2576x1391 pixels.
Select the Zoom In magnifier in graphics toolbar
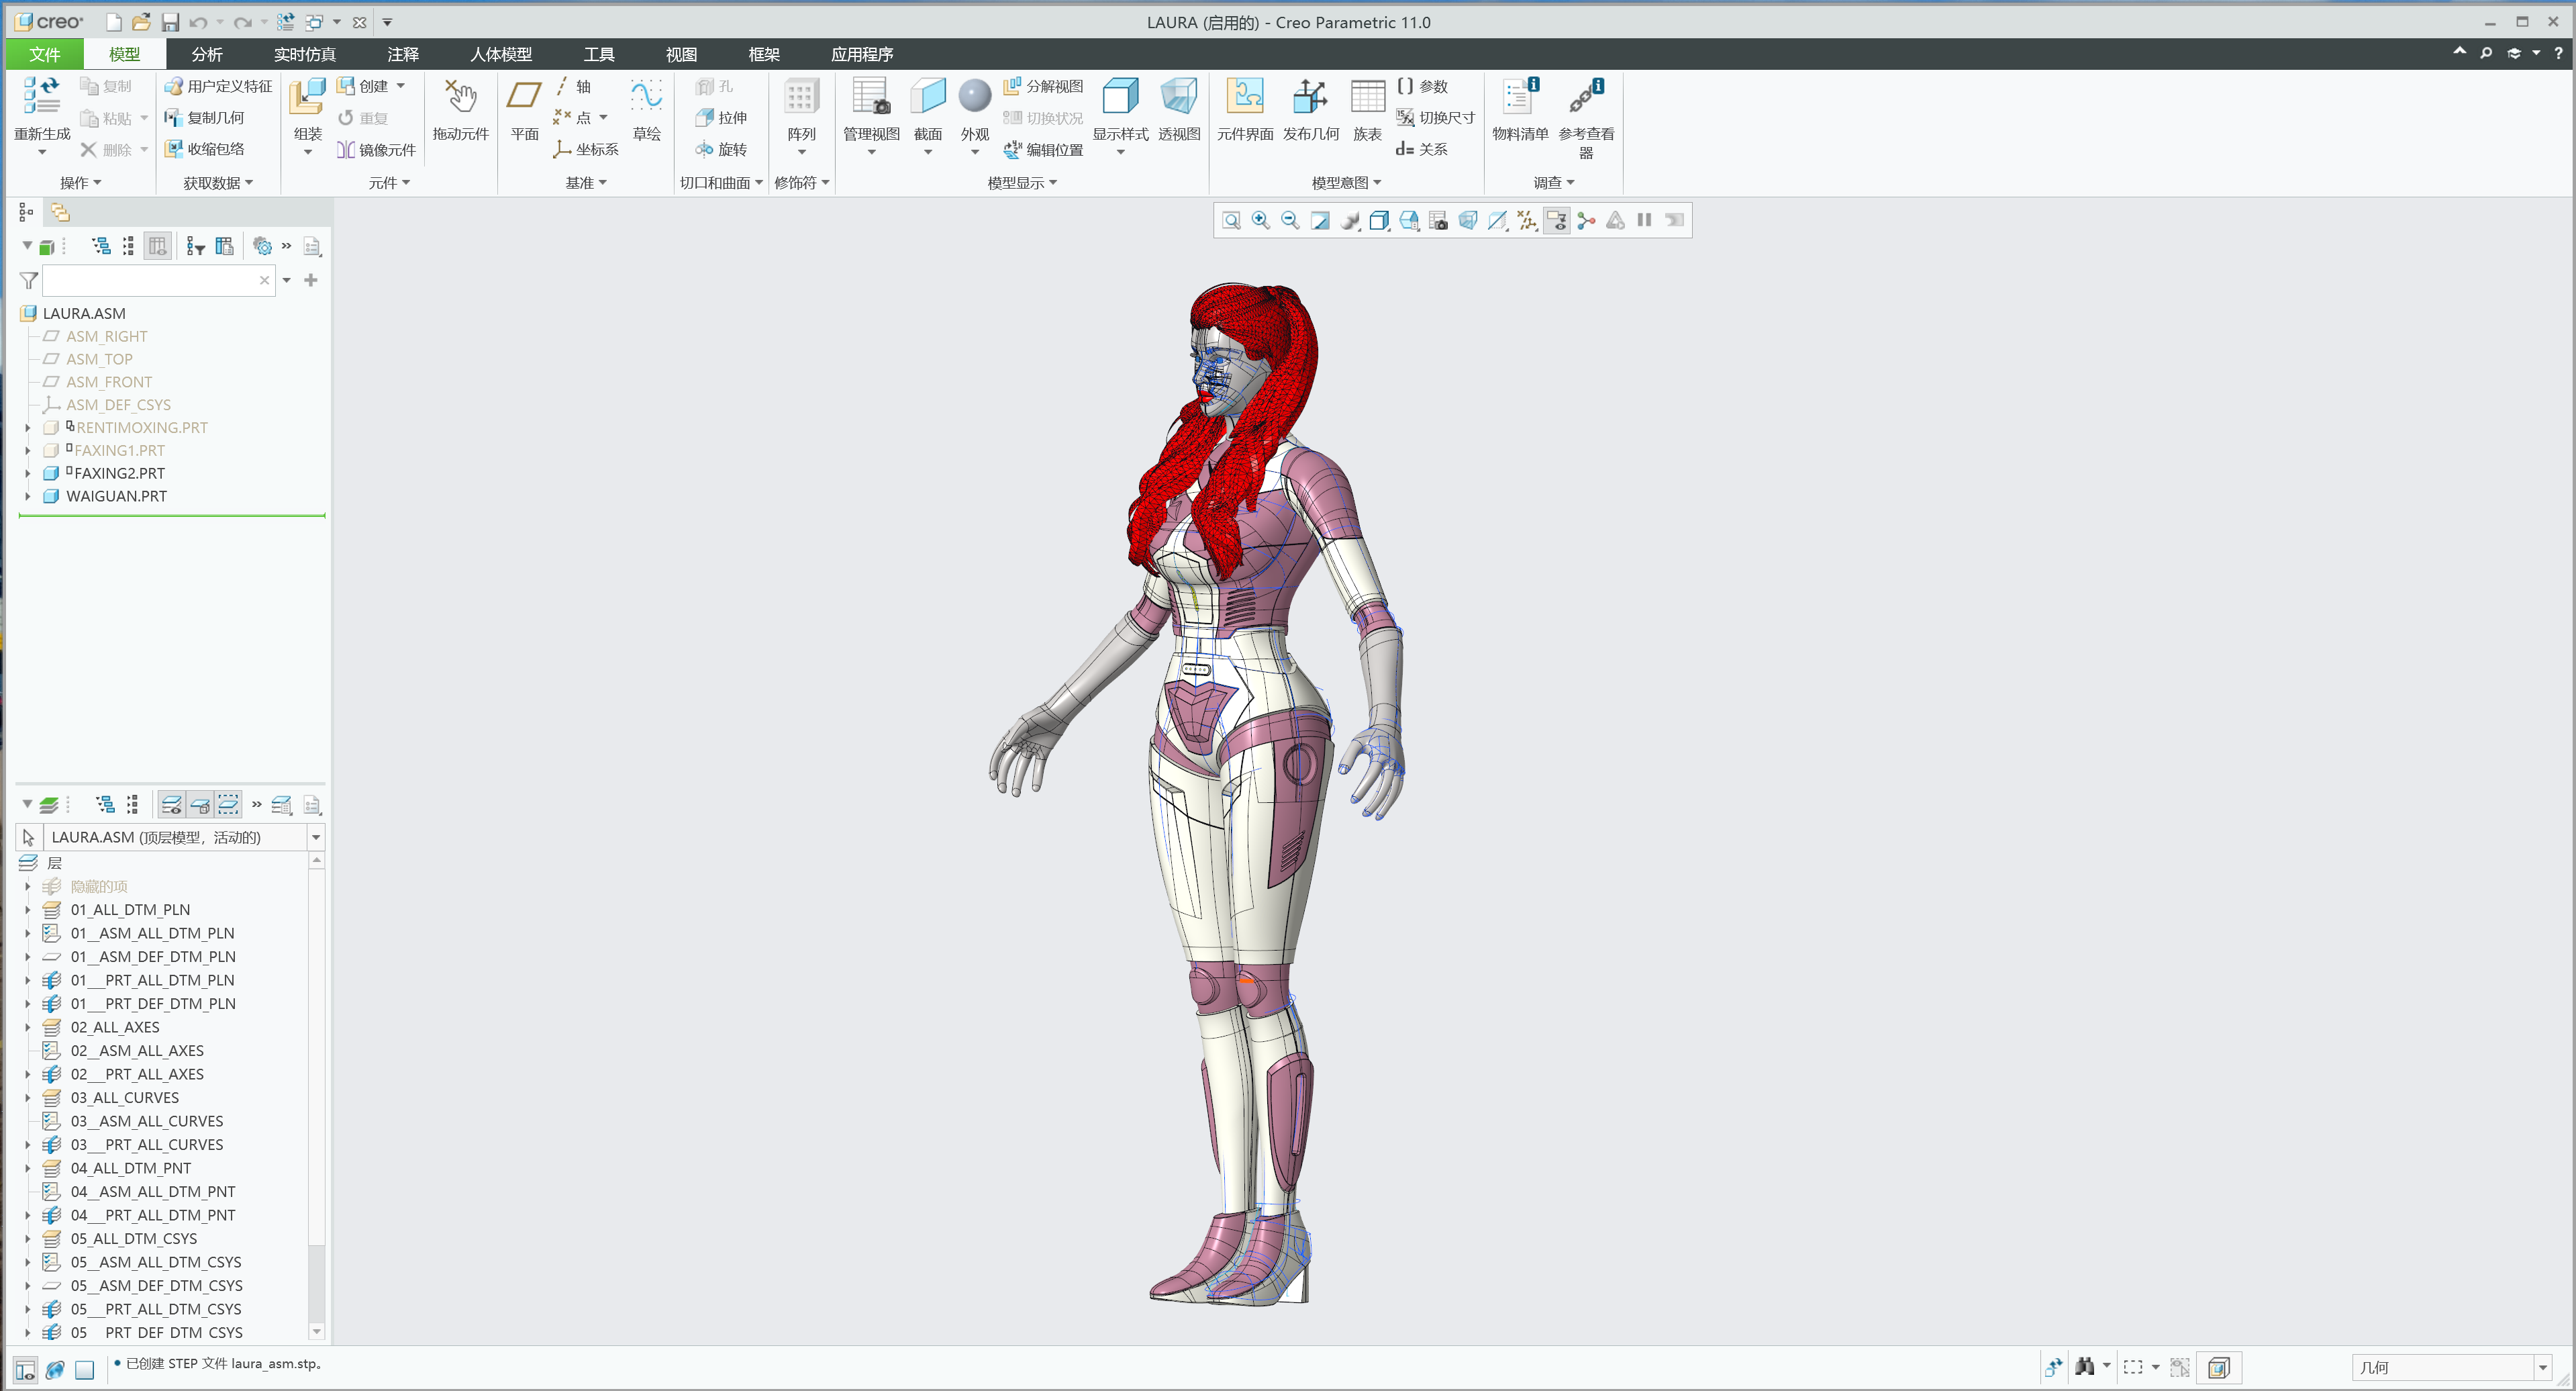coord(1260,220)
